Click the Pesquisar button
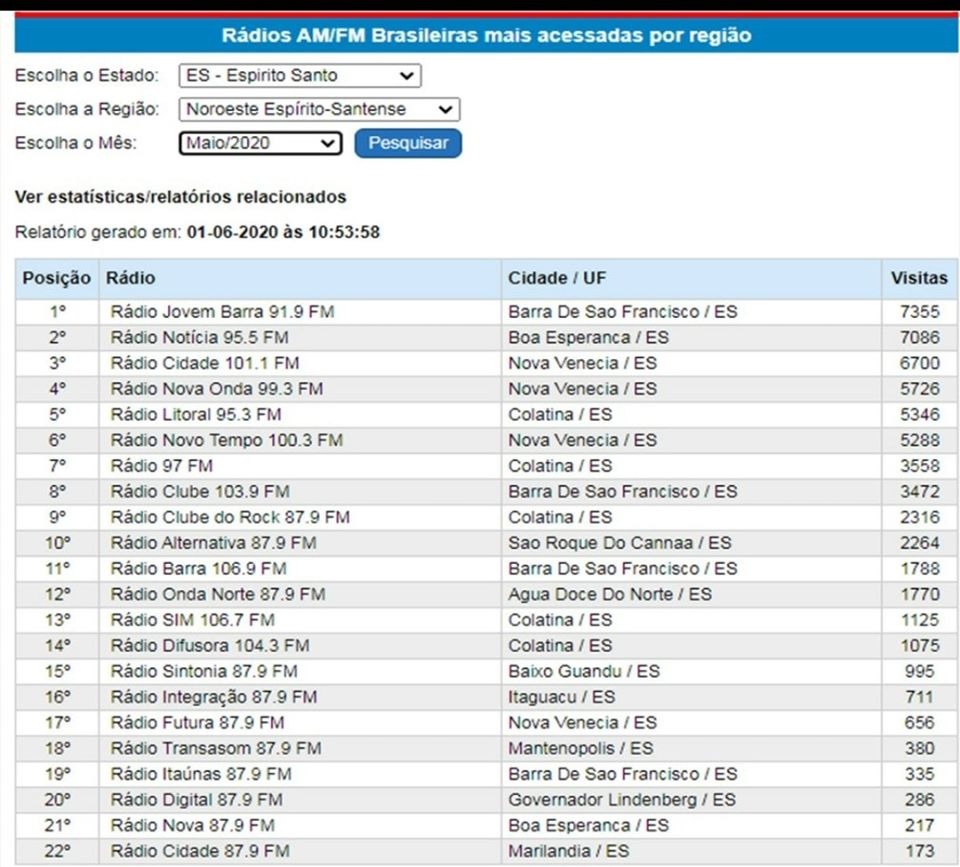The image size is (960, 867). coord(408,143)
